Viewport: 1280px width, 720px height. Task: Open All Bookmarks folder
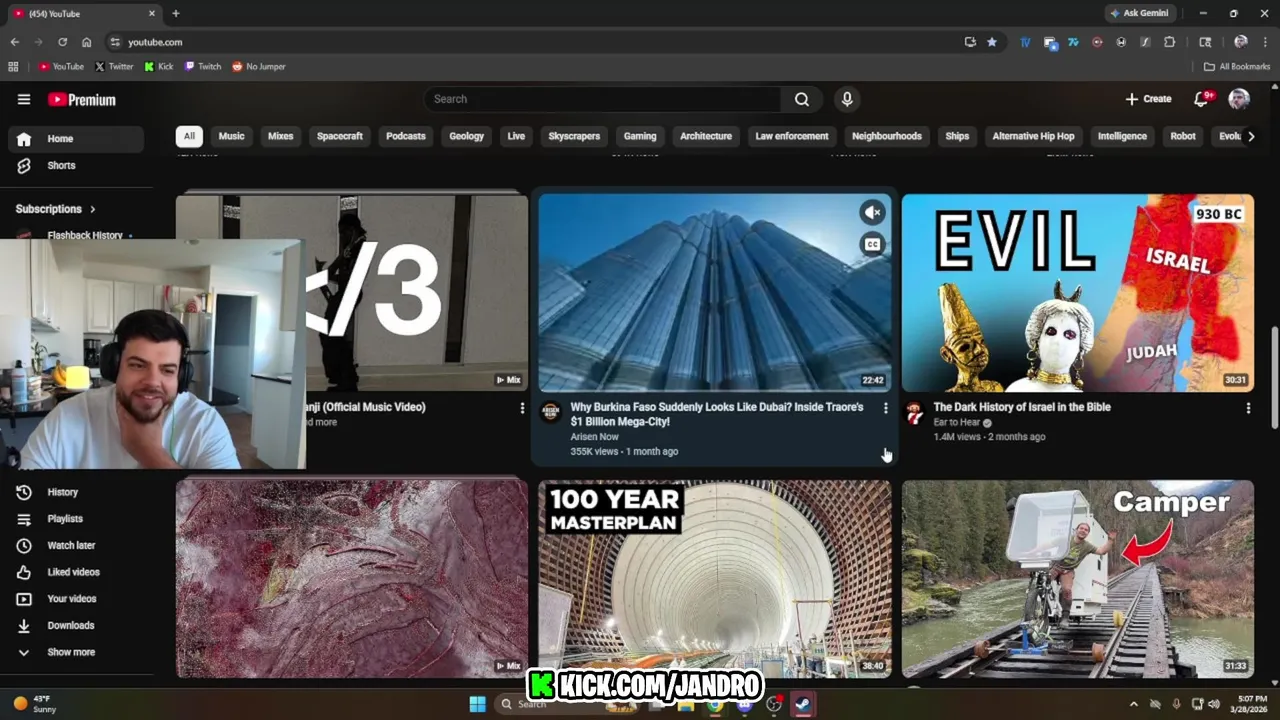click(x=1237, y=67)
